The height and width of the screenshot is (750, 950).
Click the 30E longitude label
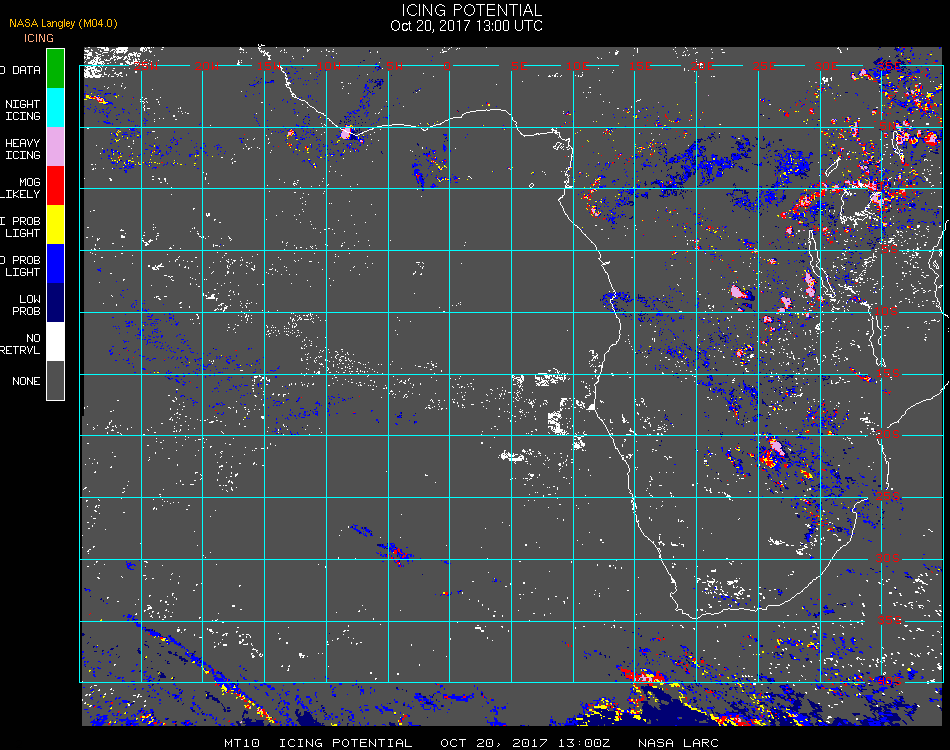tap(826, 66)
